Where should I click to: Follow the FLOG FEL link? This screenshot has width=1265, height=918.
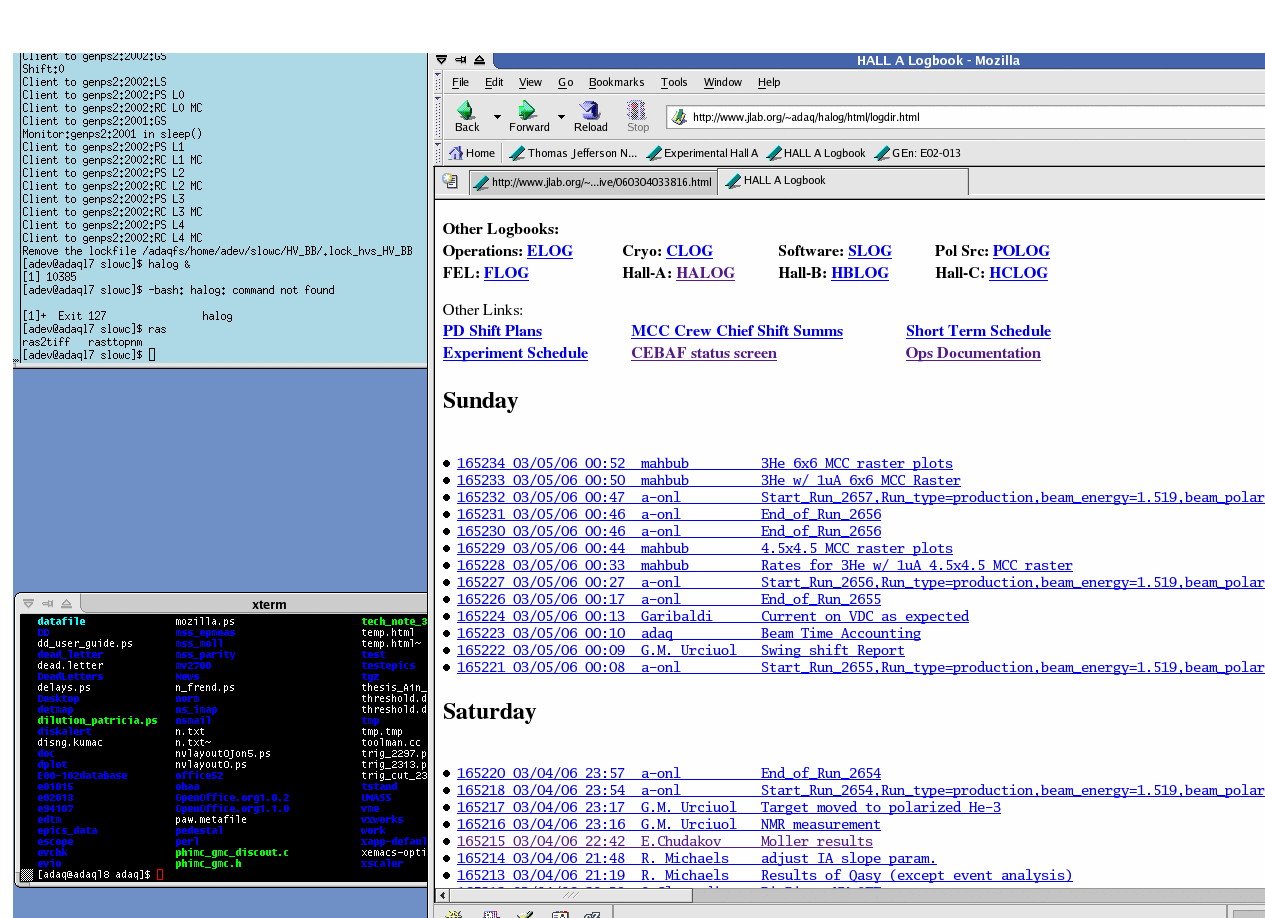tap(506, 273)
